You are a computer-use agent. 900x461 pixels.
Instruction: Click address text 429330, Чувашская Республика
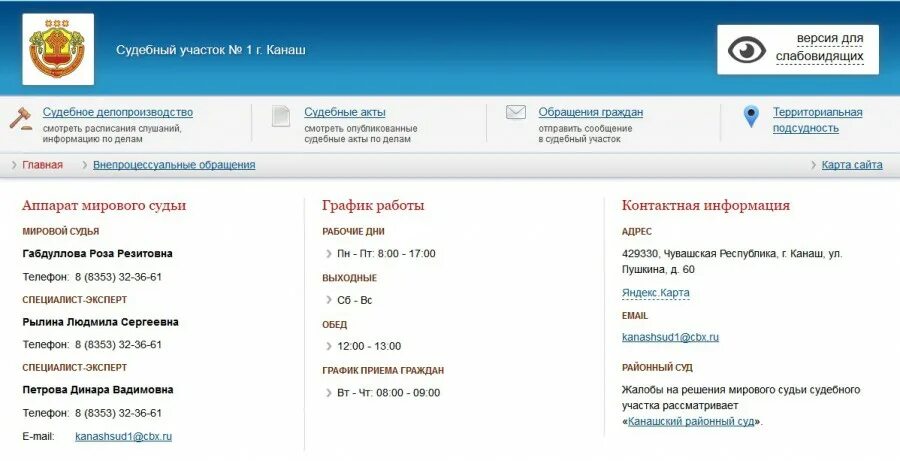coord(732,261)
